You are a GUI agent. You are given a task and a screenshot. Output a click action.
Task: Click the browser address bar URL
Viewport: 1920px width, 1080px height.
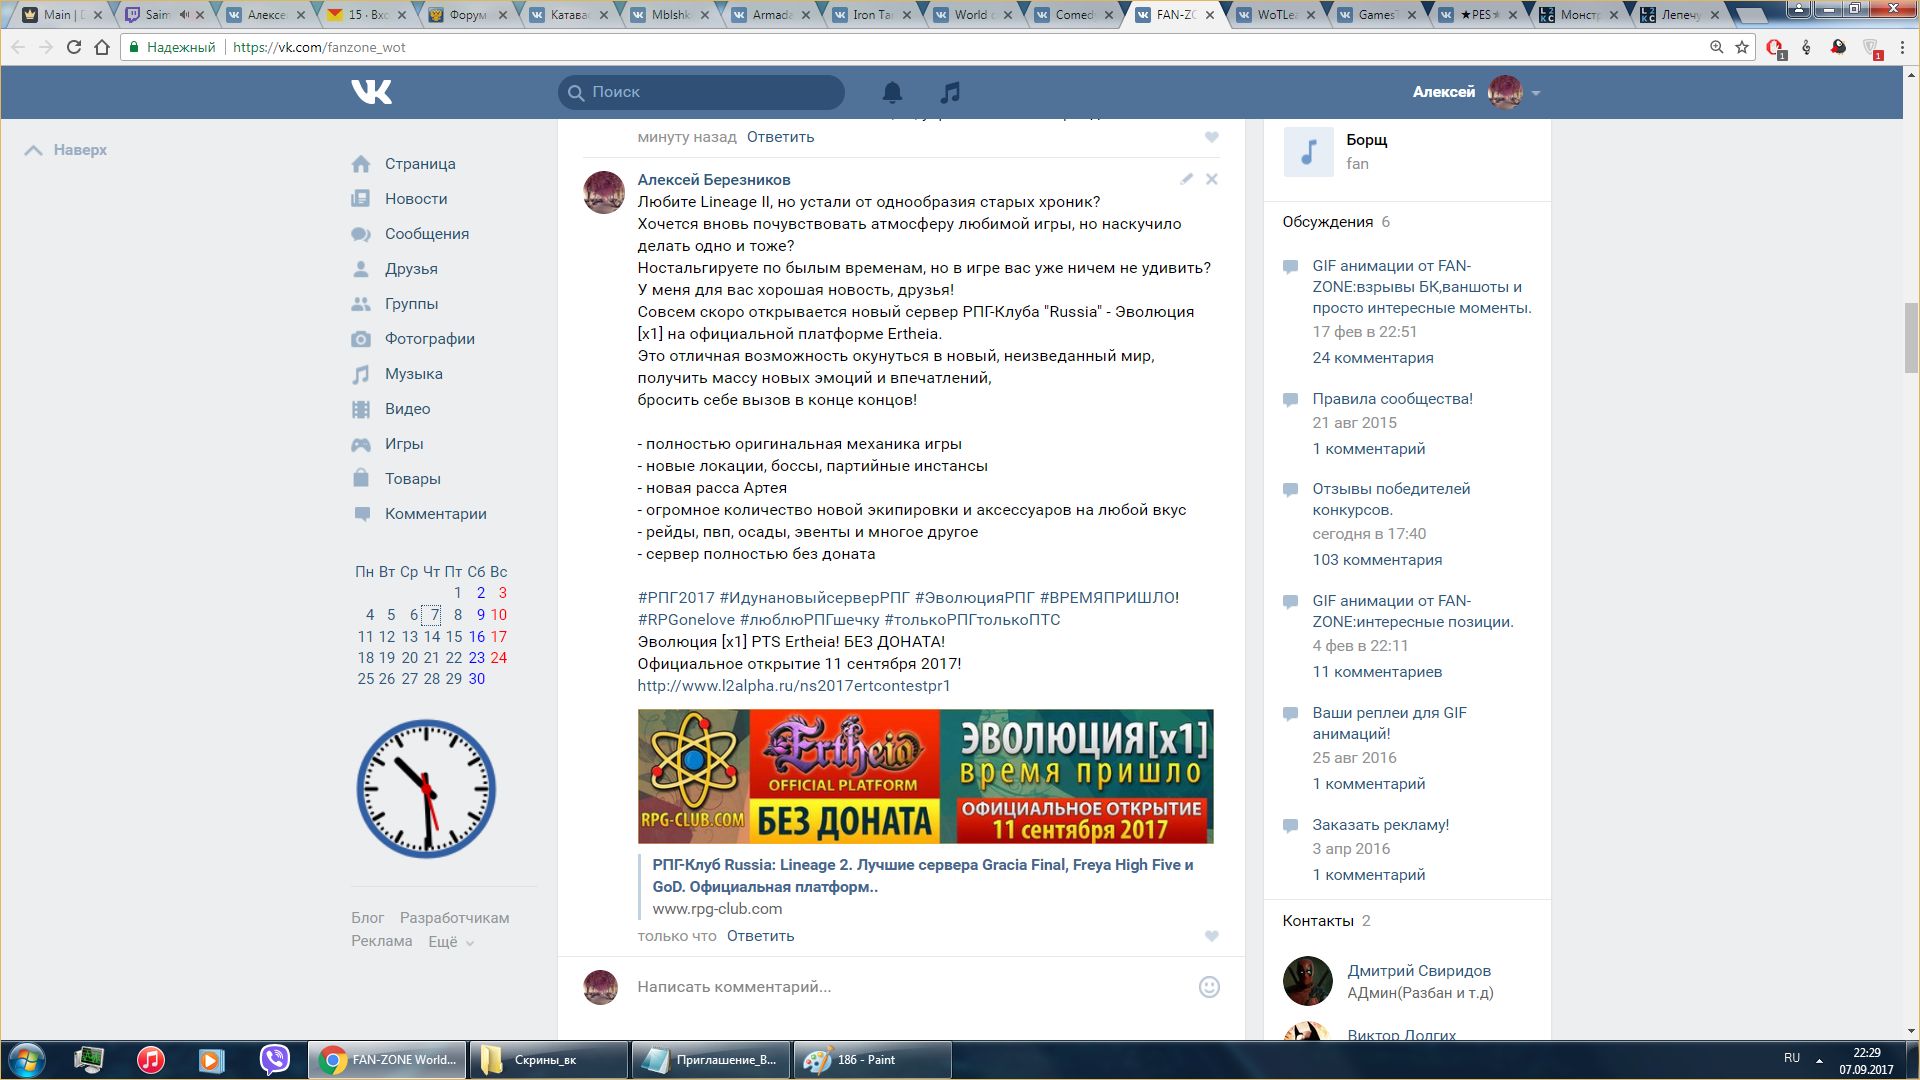coord(319,47)
